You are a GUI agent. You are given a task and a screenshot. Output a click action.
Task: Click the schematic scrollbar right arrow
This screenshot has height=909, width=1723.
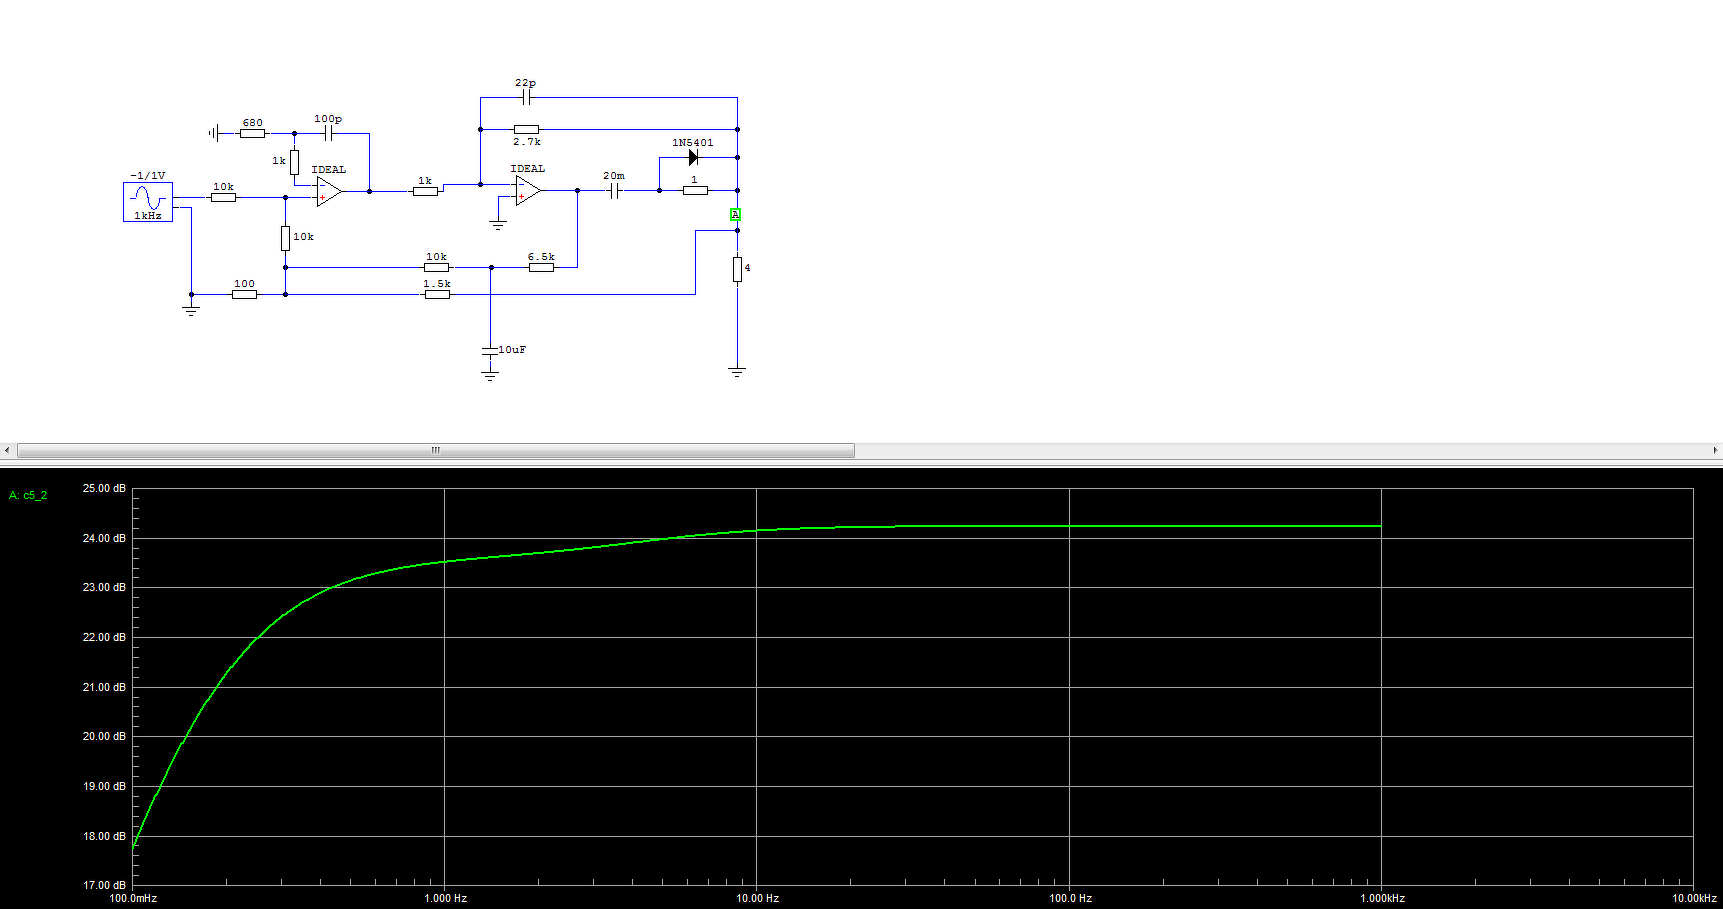1715,451
